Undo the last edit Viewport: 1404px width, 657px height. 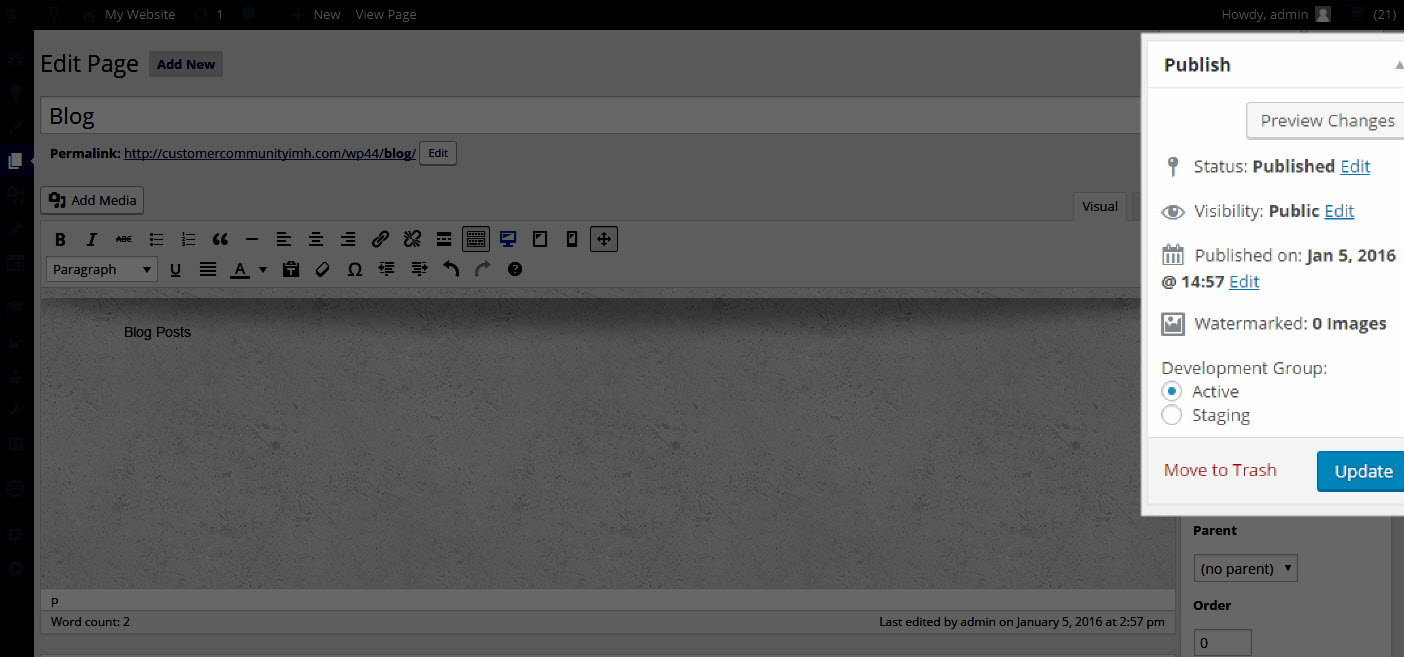tap(451, 269)
